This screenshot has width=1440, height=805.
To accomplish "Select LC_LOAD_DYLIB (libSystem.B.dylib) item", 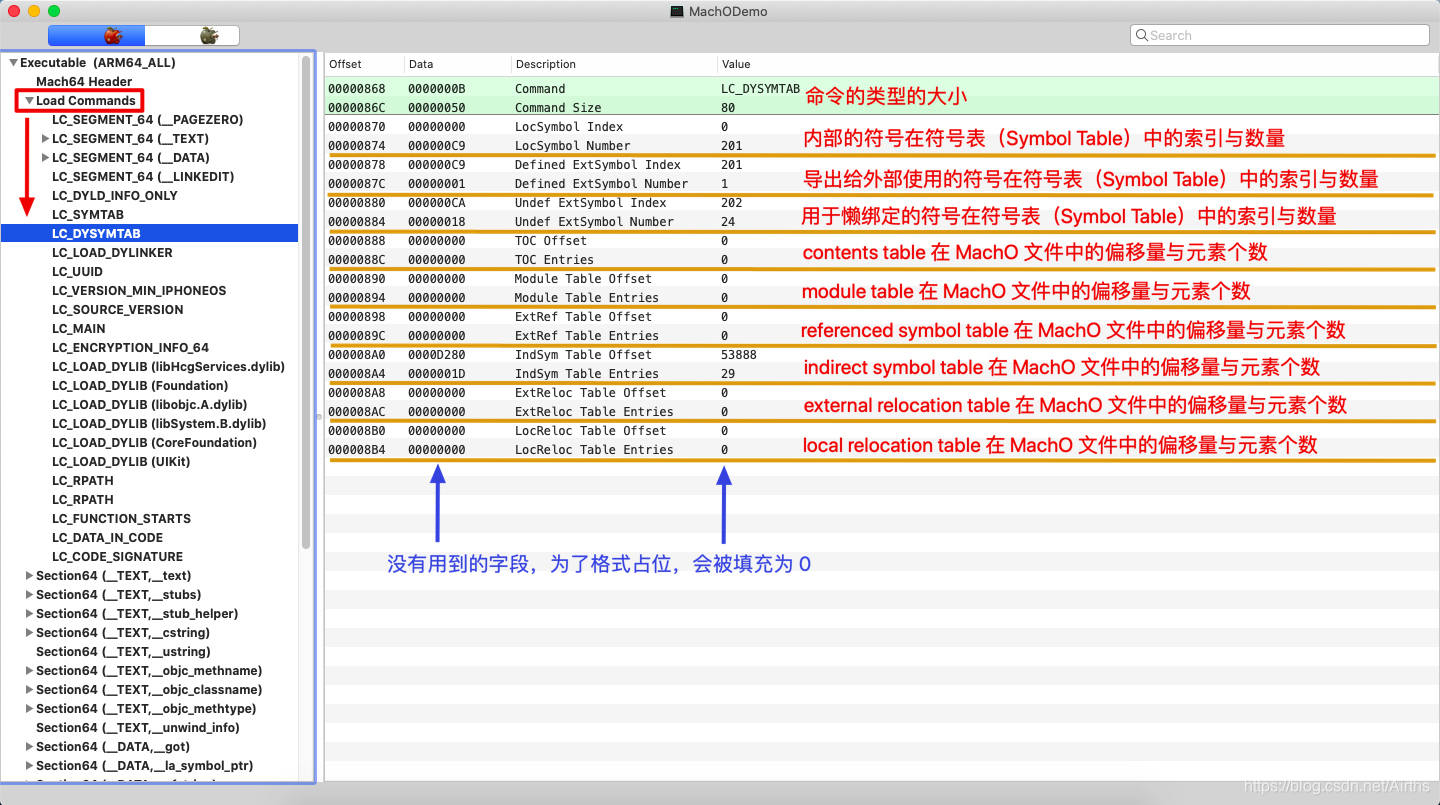I will [159, 424].
